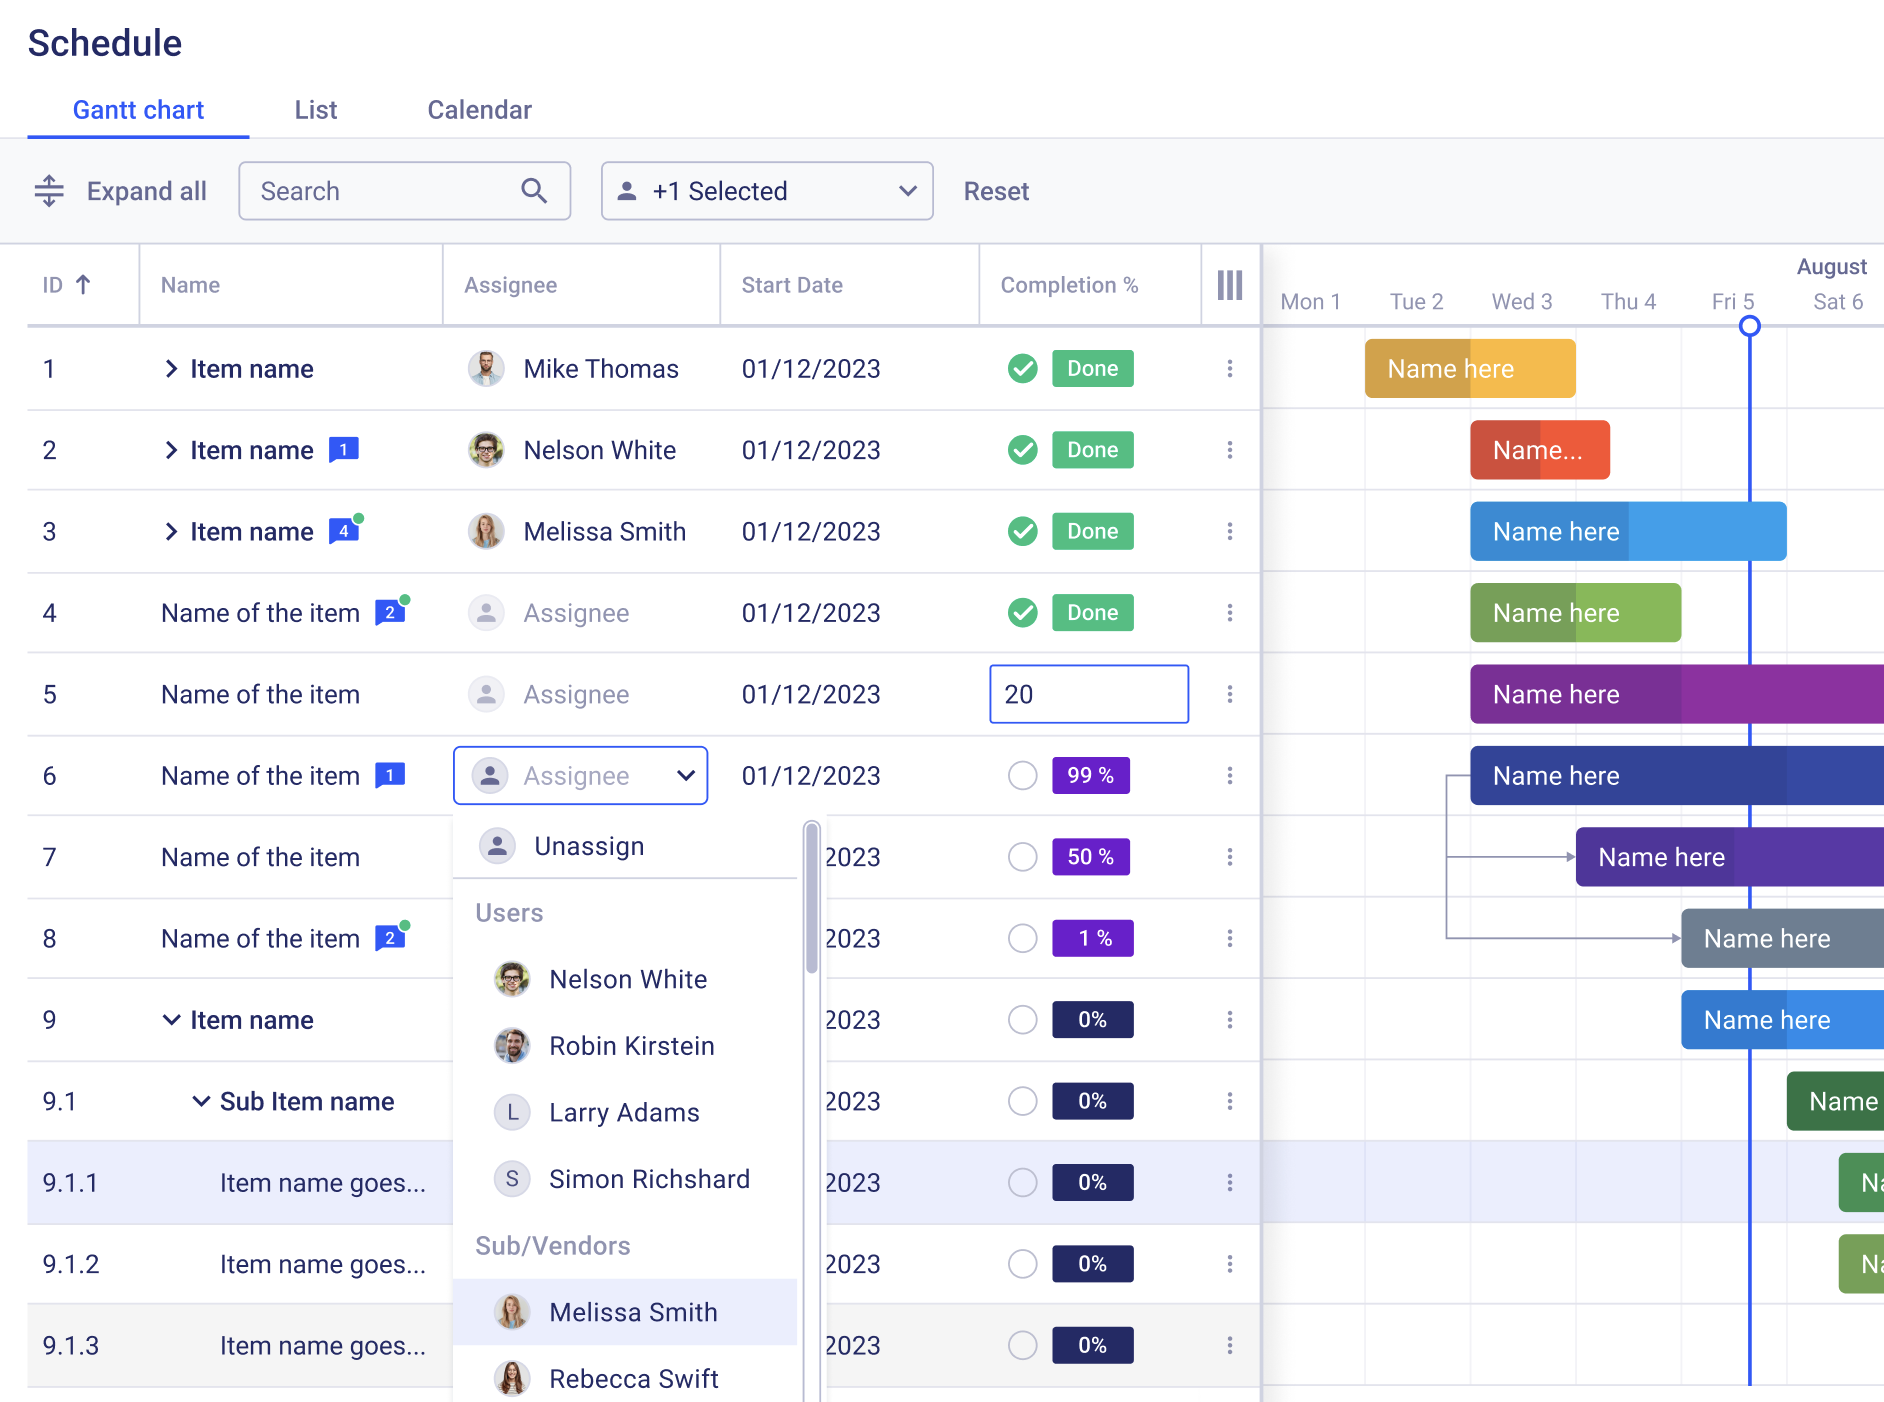
Task: Open the more options menu for row 6
Action: [x=1230, y=775]
